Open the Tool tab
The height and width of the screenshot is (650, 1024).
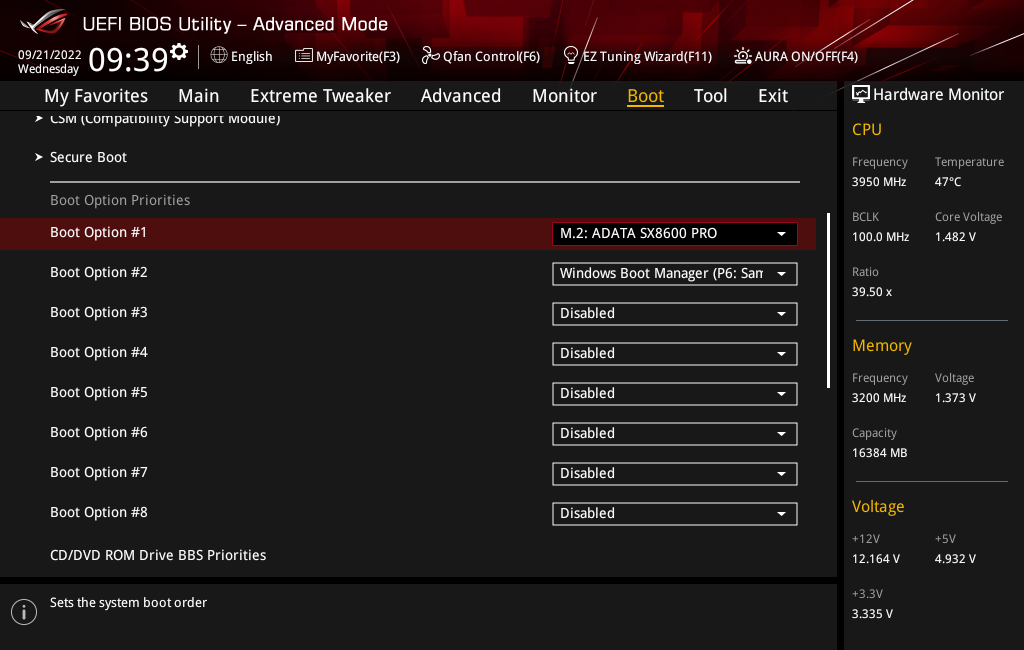click(x=710, y=96)
